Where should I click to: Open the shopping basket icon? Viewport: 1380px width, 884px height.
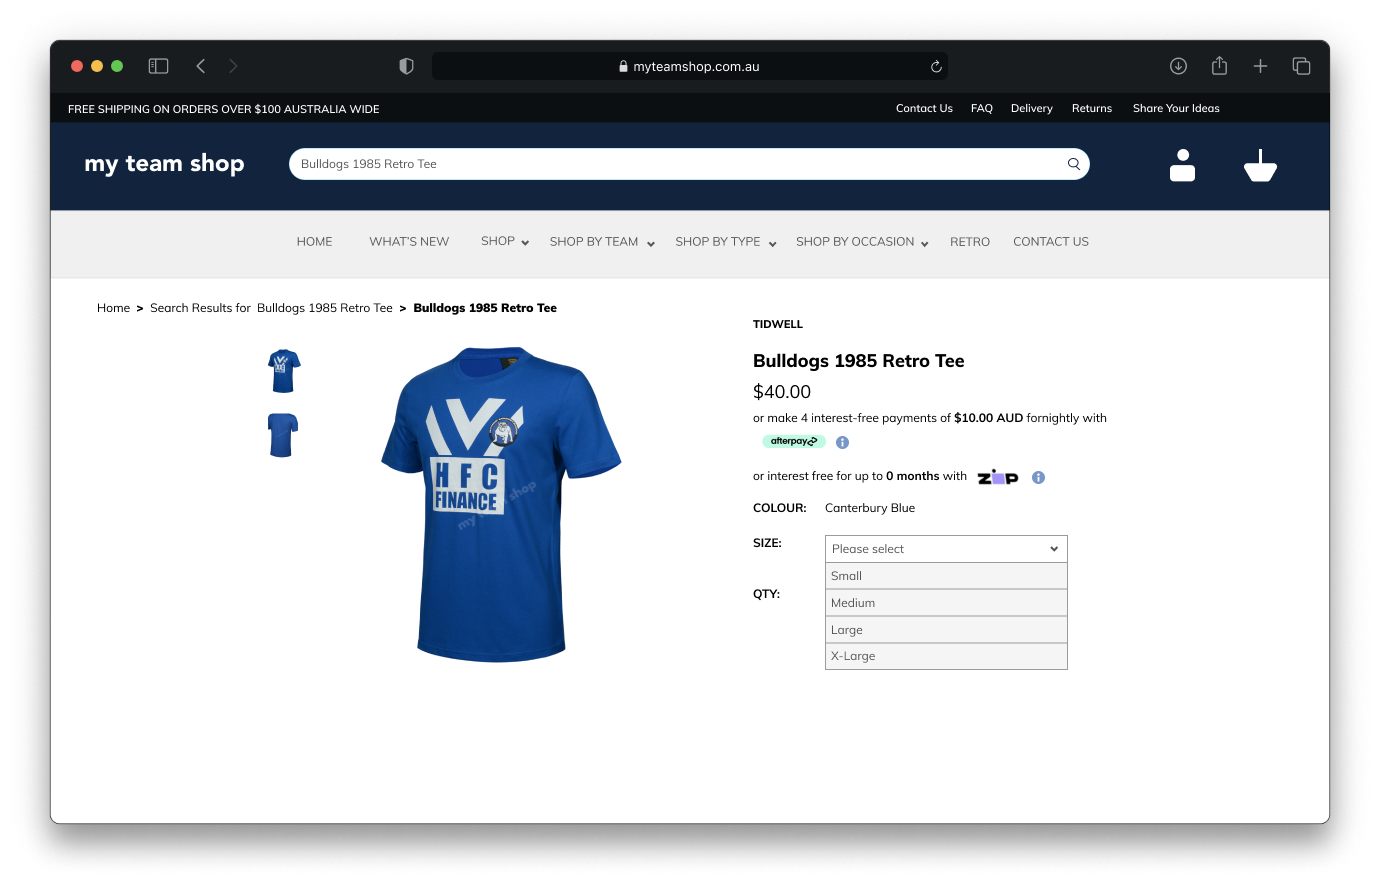tap(1260, 165)
